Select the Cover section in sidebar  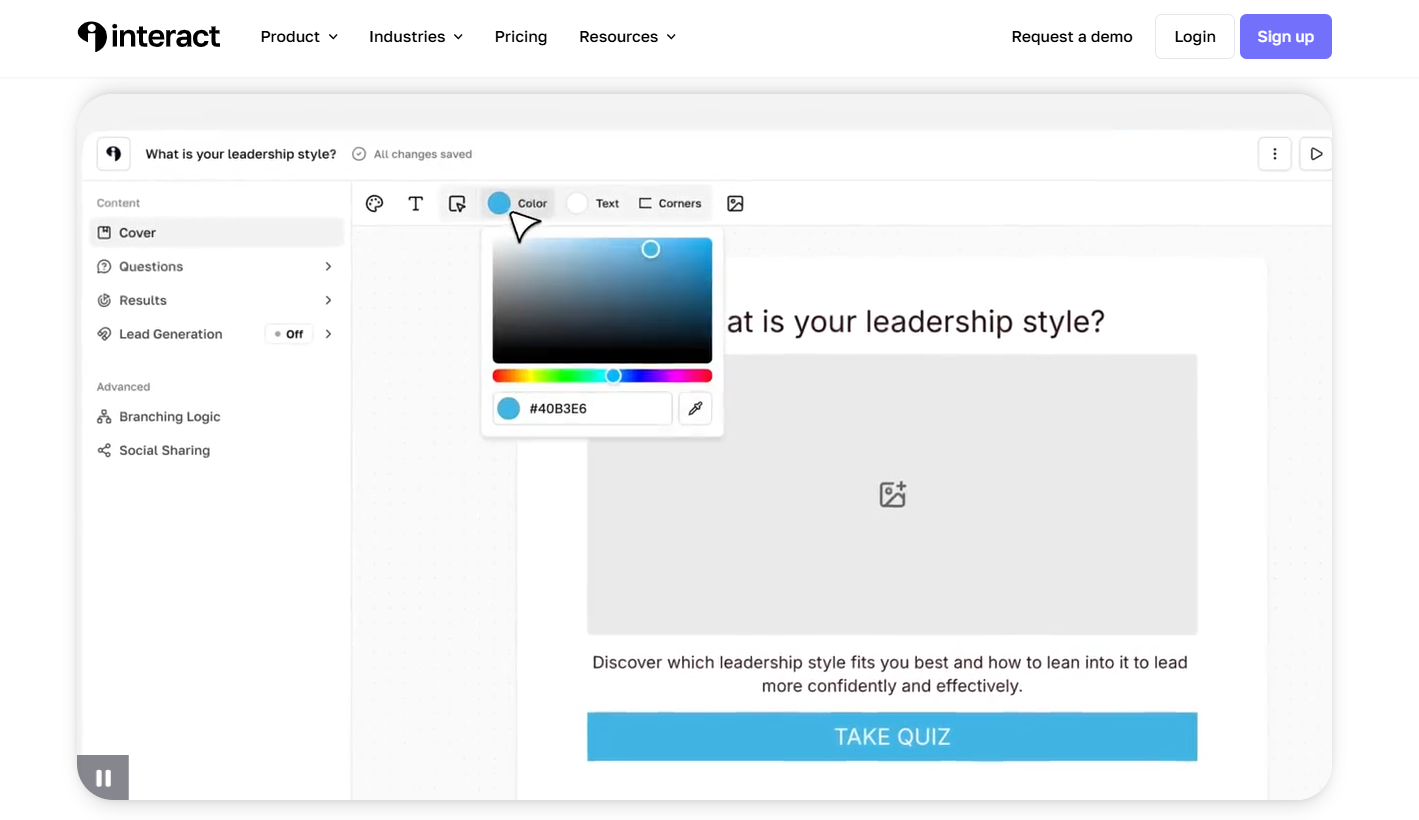pos(217,233)
